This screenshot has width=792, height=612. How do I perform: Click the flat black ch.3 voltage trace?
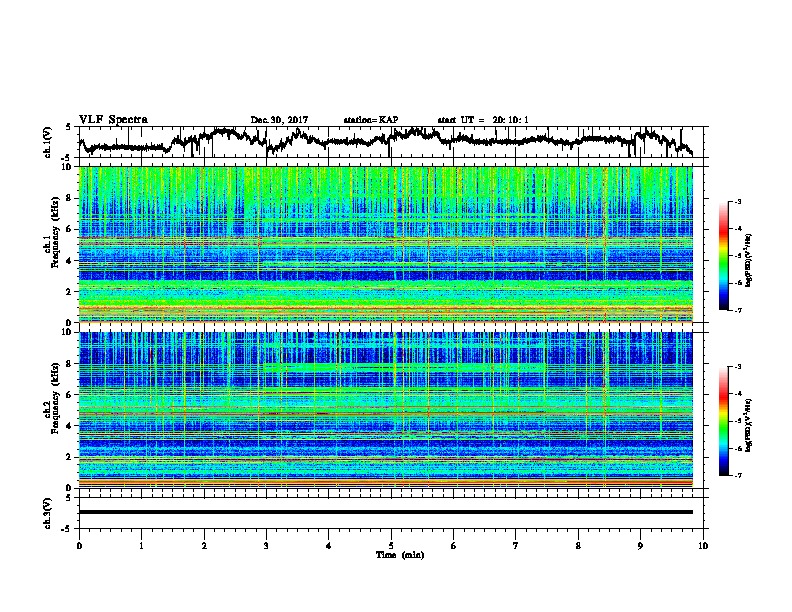point(386,512)
